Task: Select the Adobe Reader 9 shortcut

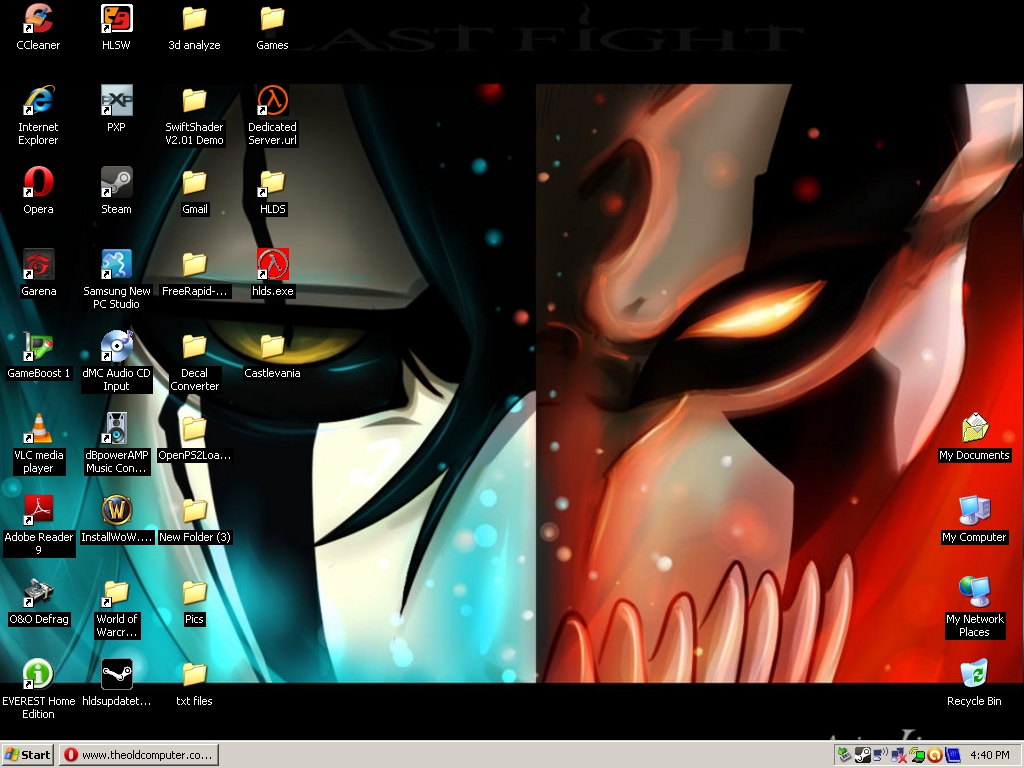Action: coord(38,511)
